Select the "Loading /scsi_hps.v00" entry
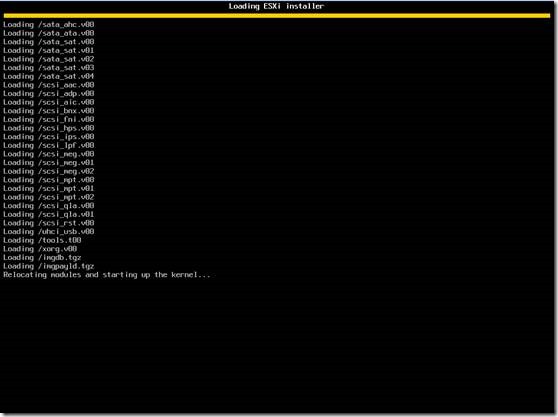 click(49, 128)
